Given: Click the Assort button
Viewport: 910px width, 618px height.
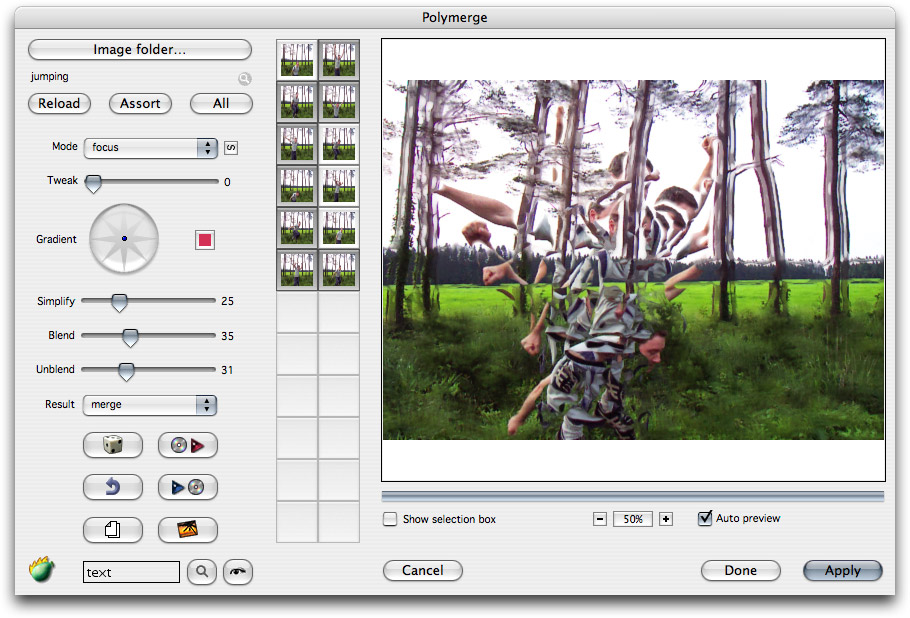Looking at the screenshot, I should tap(140, 104).
